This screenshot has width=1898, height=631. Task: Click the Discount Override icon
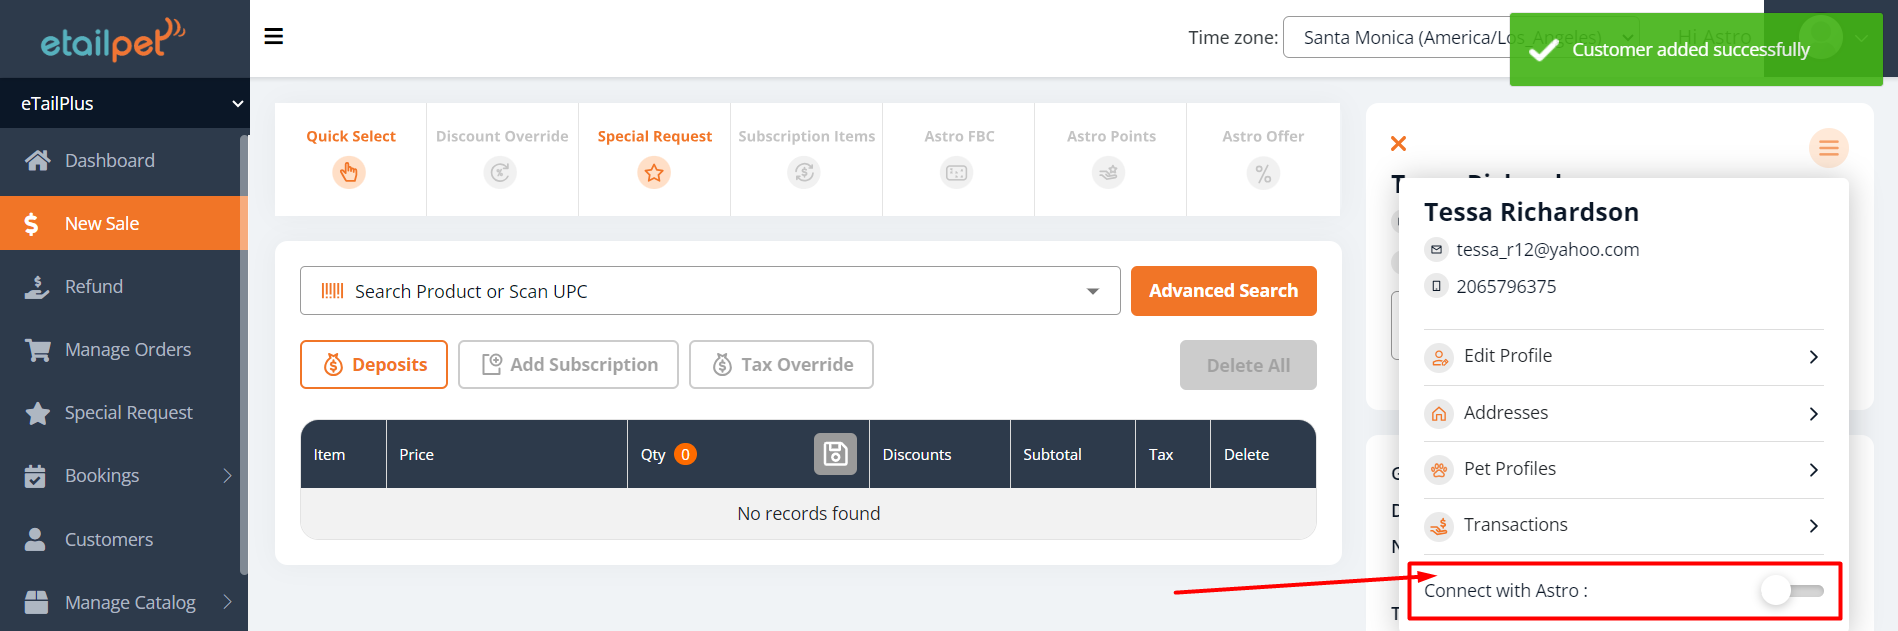point(500,173)
